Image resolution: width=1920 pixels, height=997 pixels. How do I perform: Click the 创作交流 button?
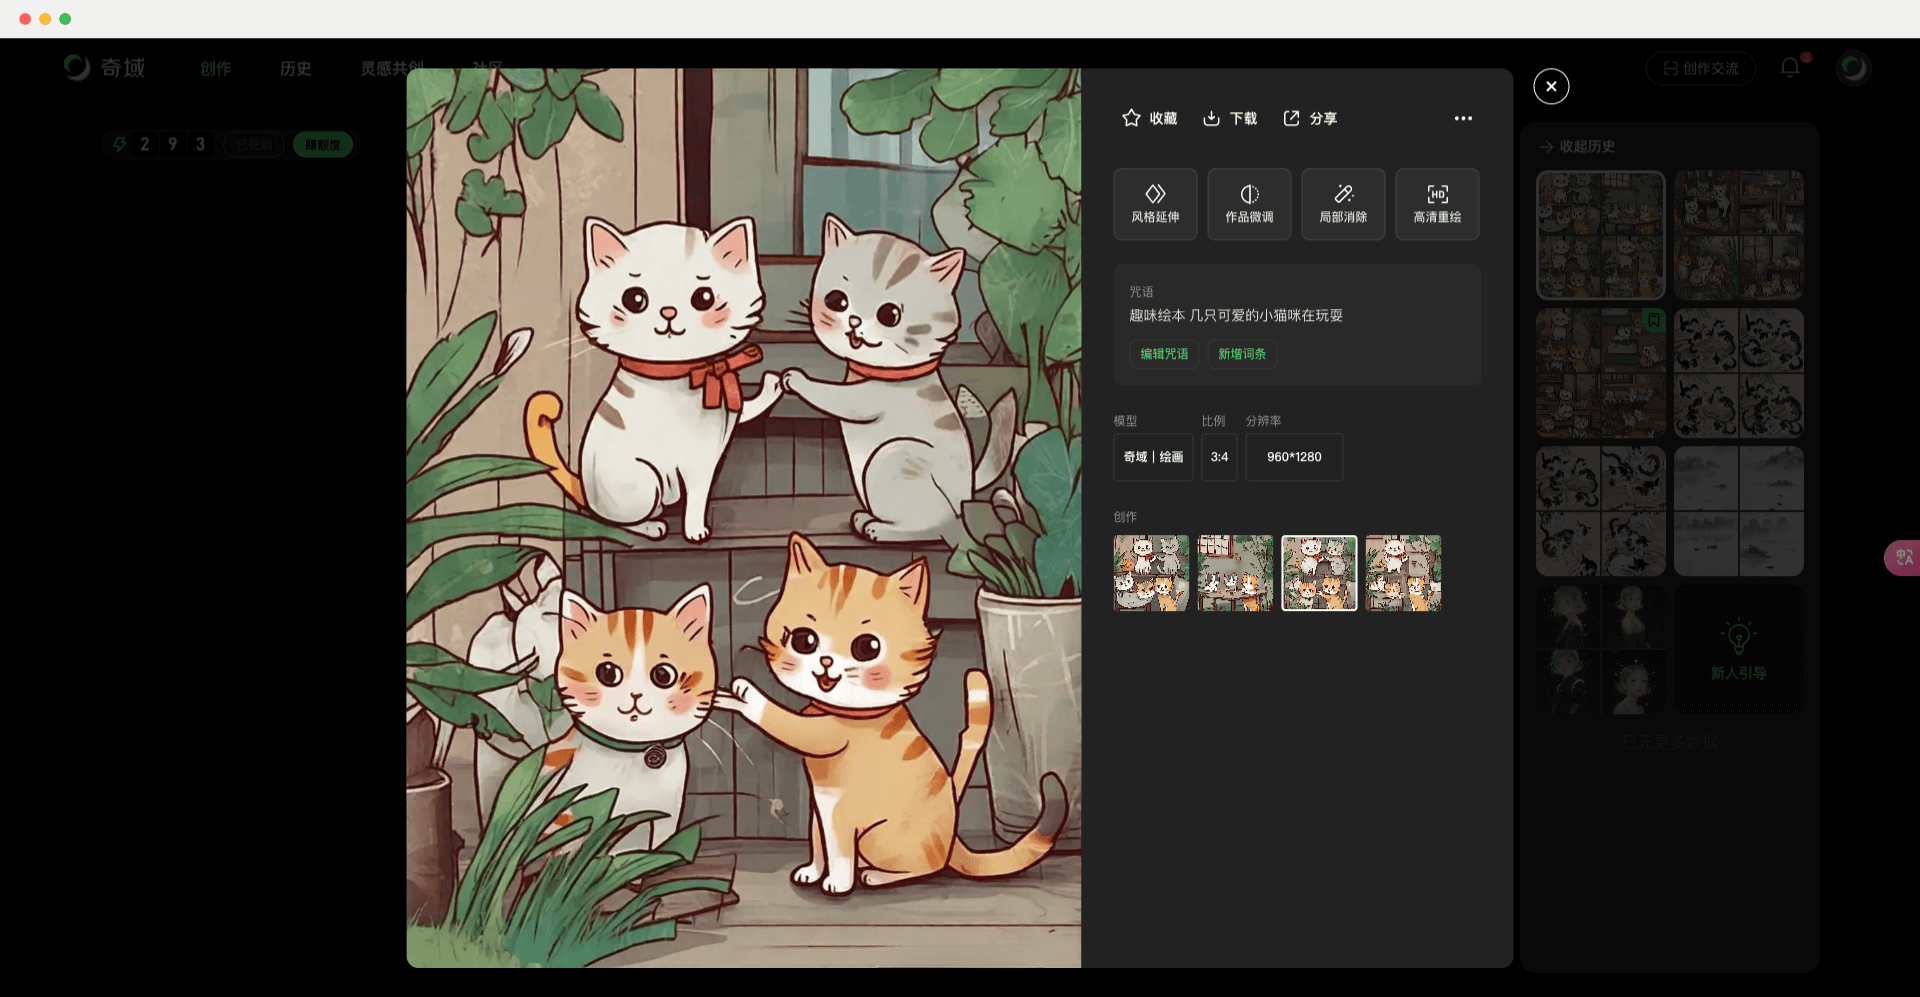[1701, 68]
